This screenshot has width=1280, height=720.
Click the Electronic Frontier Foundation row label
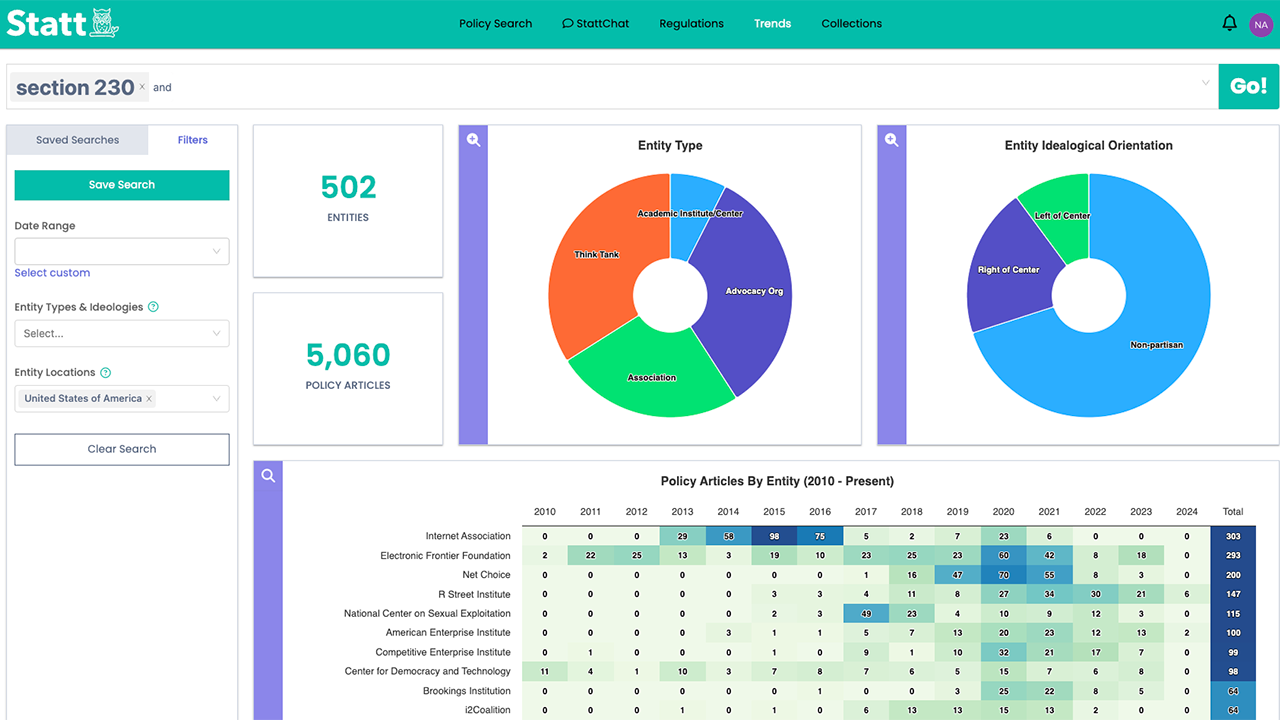tap(446, 556)
